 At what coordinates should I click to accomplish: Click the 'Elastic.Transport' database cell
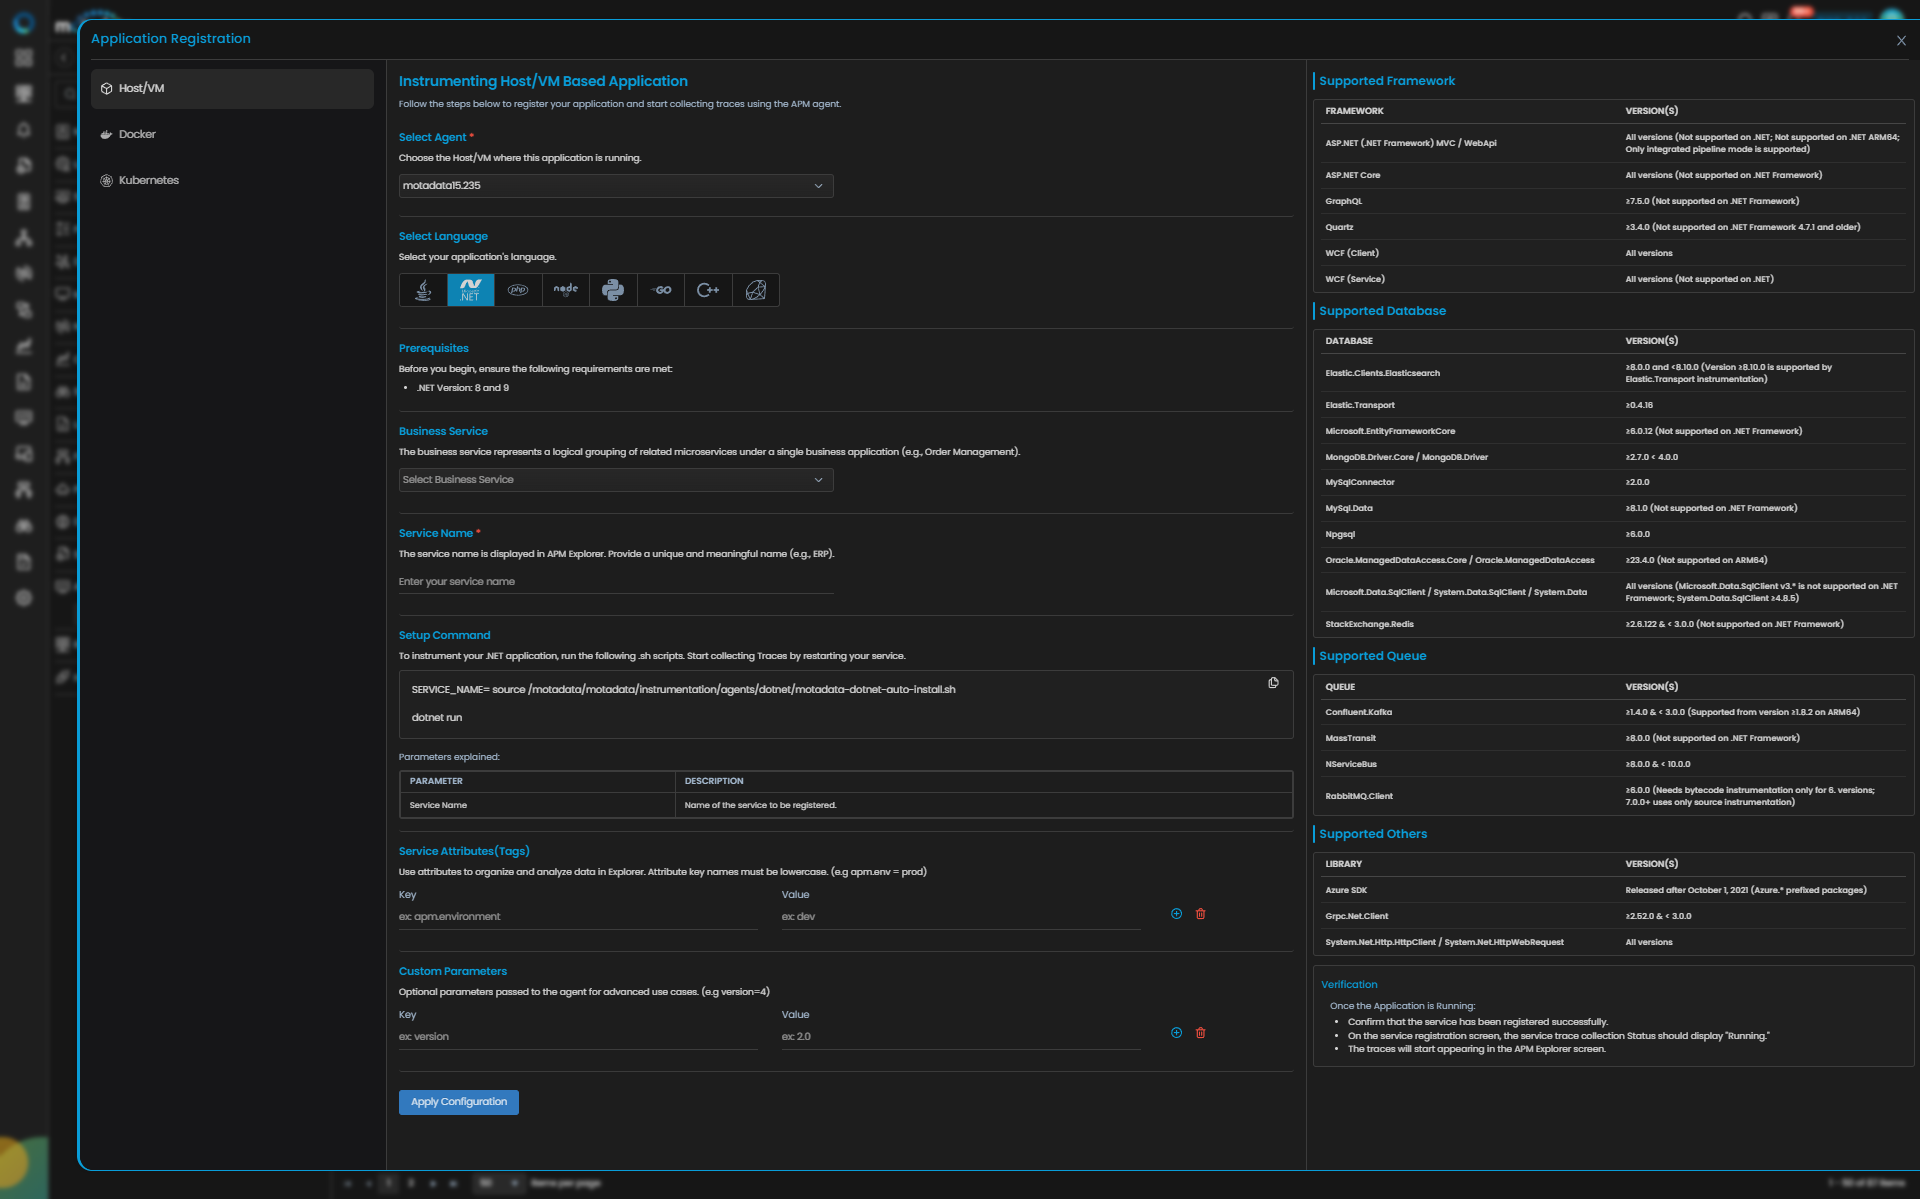coord(1360,405)
